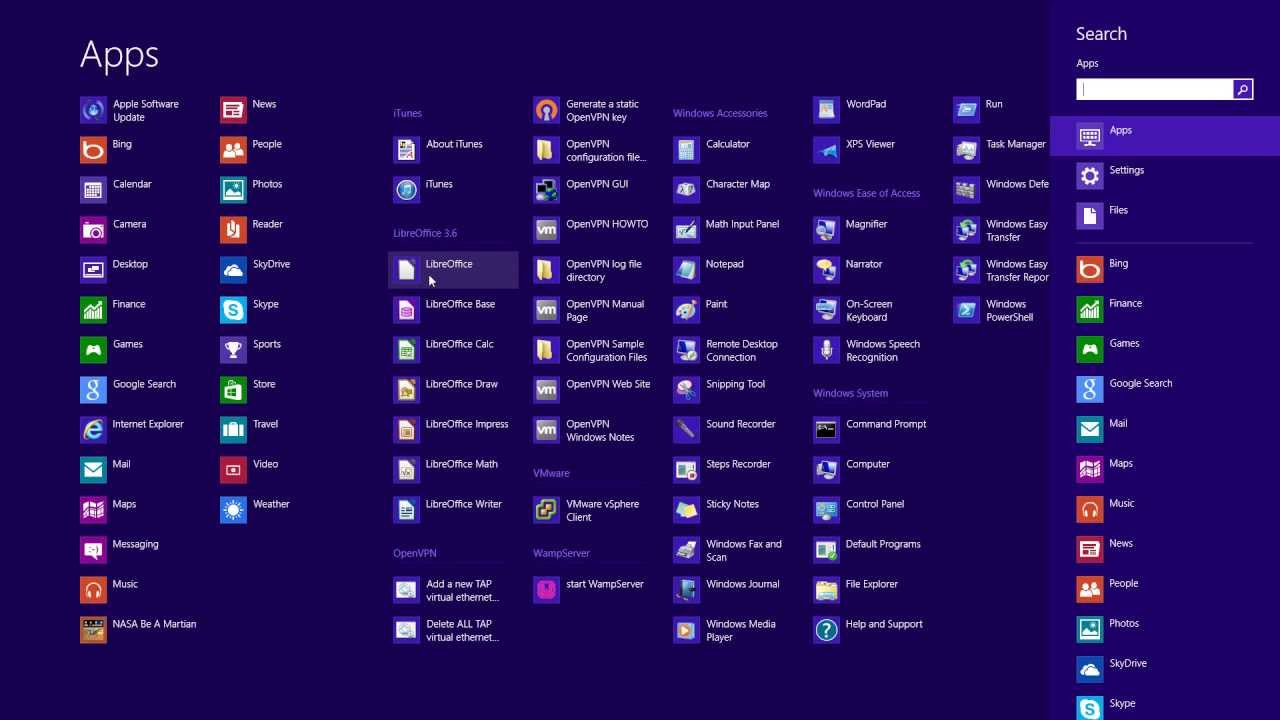Viewport: 1280px width, 720px height.
Task: Choose Google Search in Search pane
Action: 1165,389
